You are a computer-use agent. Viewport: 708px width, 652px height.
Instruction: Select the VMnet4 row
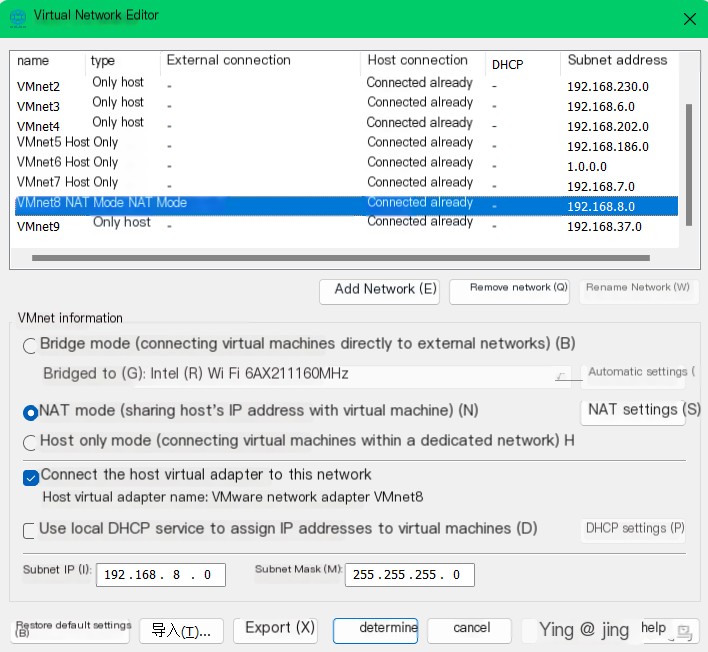(346, 125)
